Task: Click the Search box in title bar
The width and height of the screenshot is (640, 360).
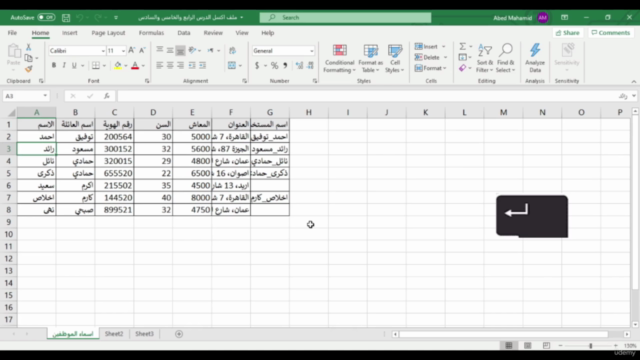Action: [x=345, y=18]
